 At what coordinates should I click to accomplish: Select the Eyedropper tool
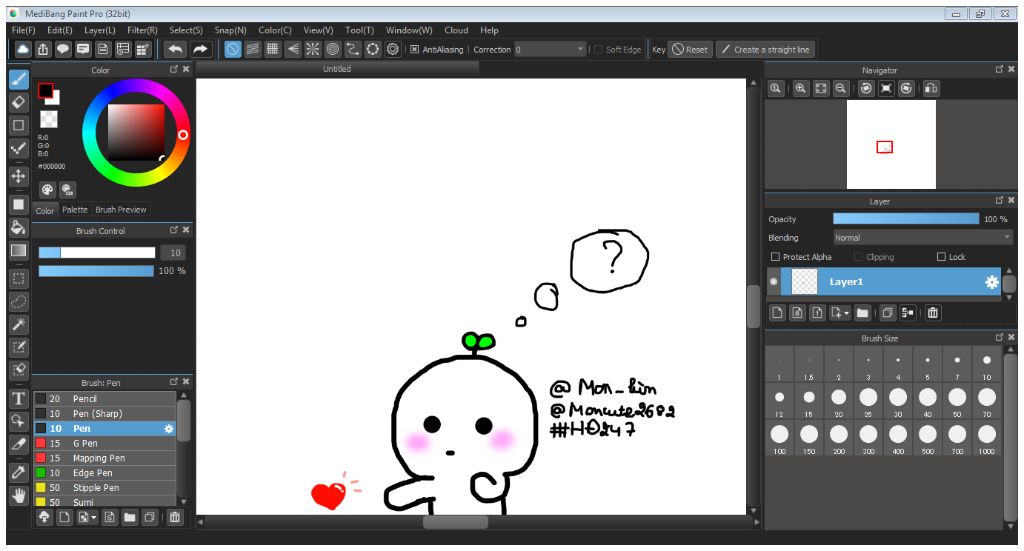tap(18, 473)
